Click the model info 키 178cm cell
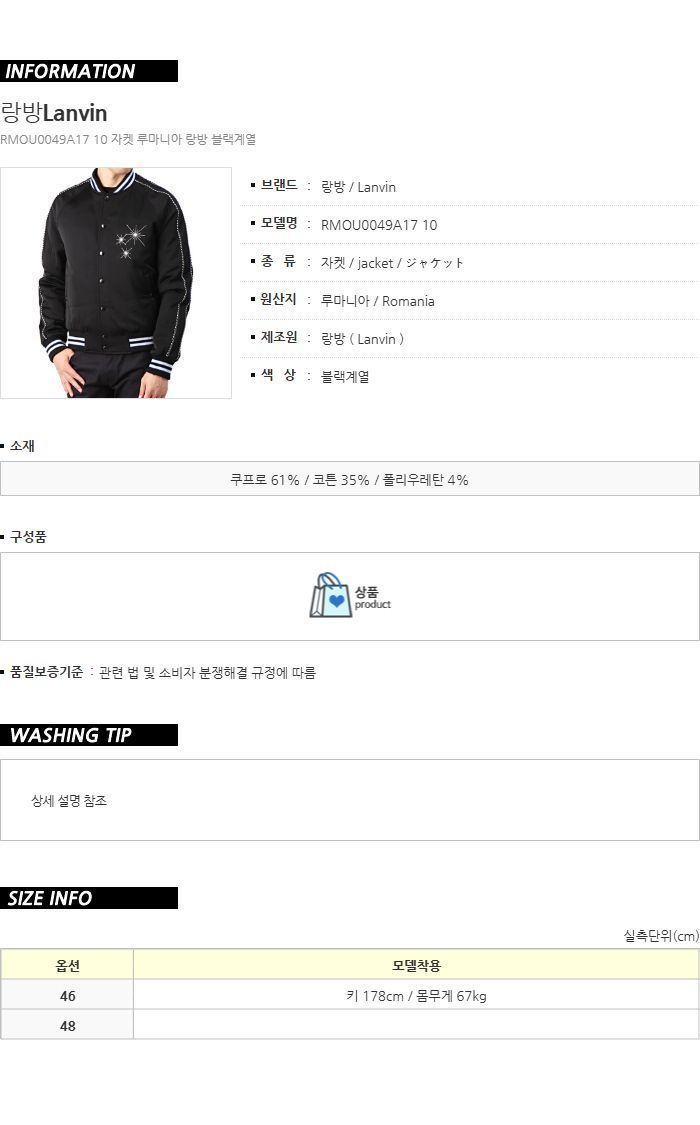700x1125 pixels. point(417,996)
